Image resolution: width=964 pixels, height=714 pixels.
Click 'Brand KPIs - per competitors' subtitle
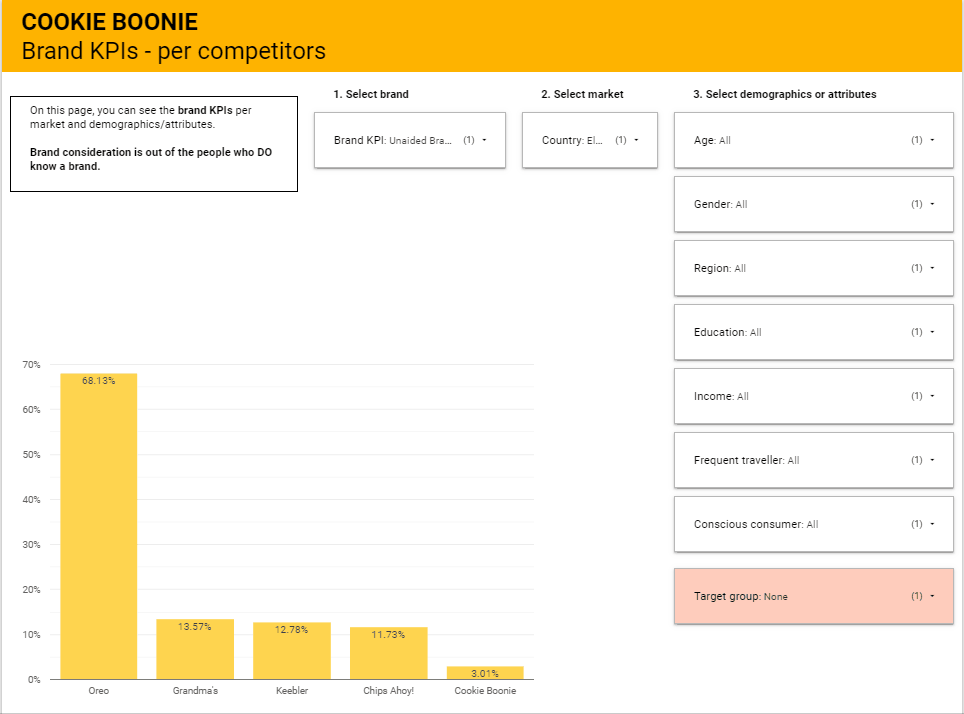pos(173,51)
